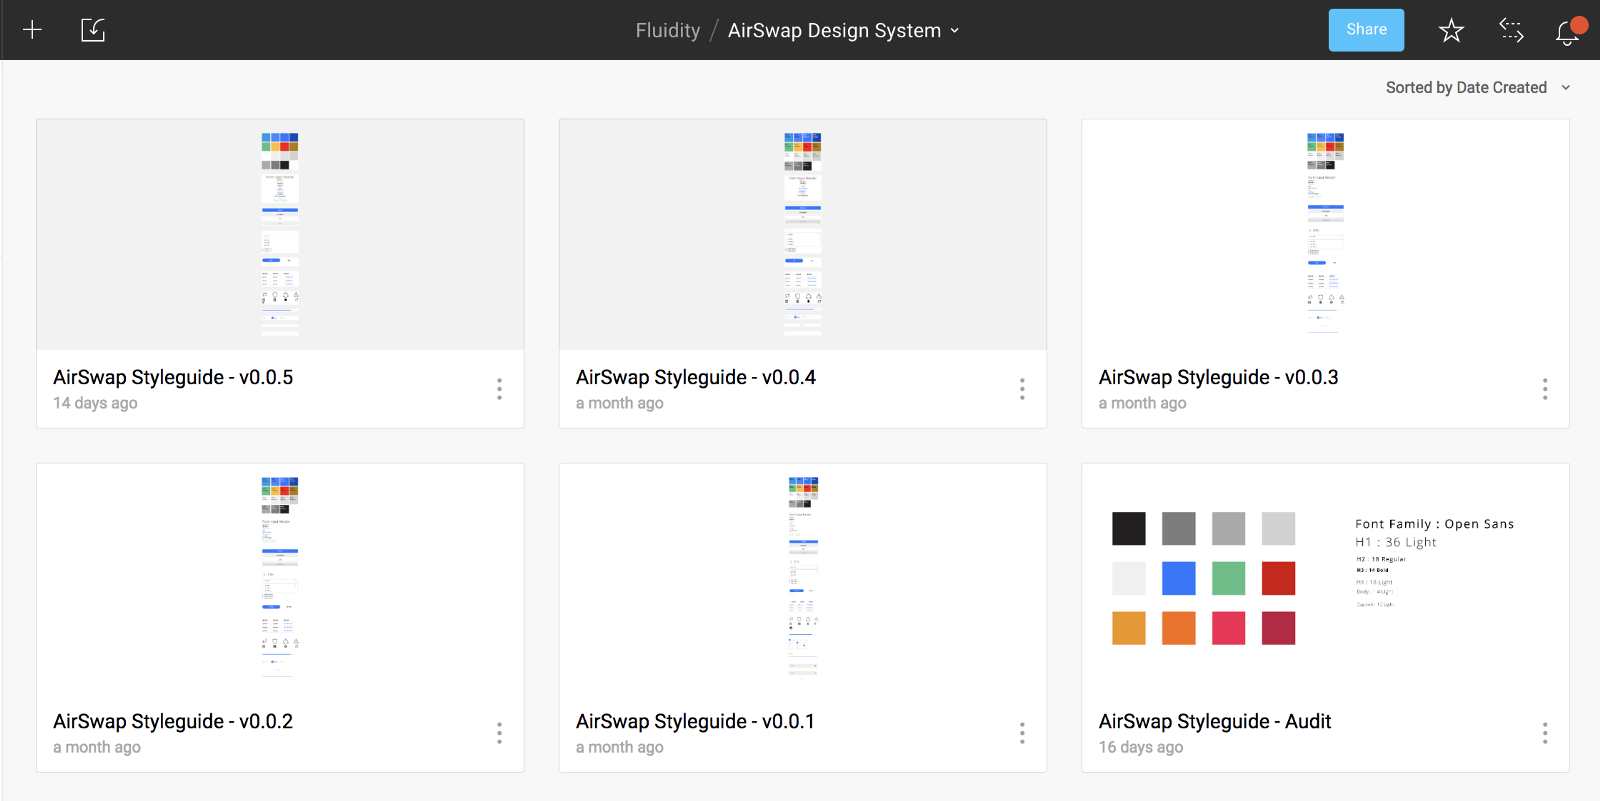Open the AirSwap Styleguide - v0.0.2 title
This screenshot has height=801, width=1600.
pos(173,721)
